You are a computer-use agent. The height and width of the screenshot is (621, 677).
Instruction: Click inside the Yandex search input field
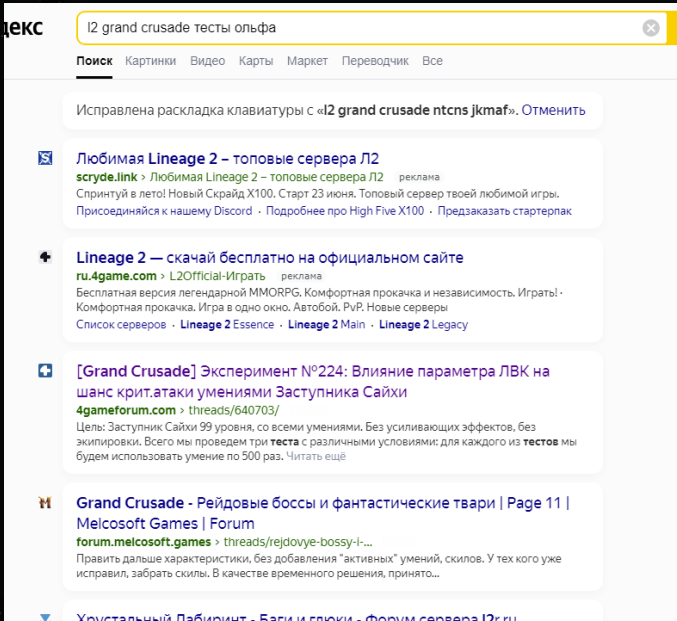coord(350,28)
